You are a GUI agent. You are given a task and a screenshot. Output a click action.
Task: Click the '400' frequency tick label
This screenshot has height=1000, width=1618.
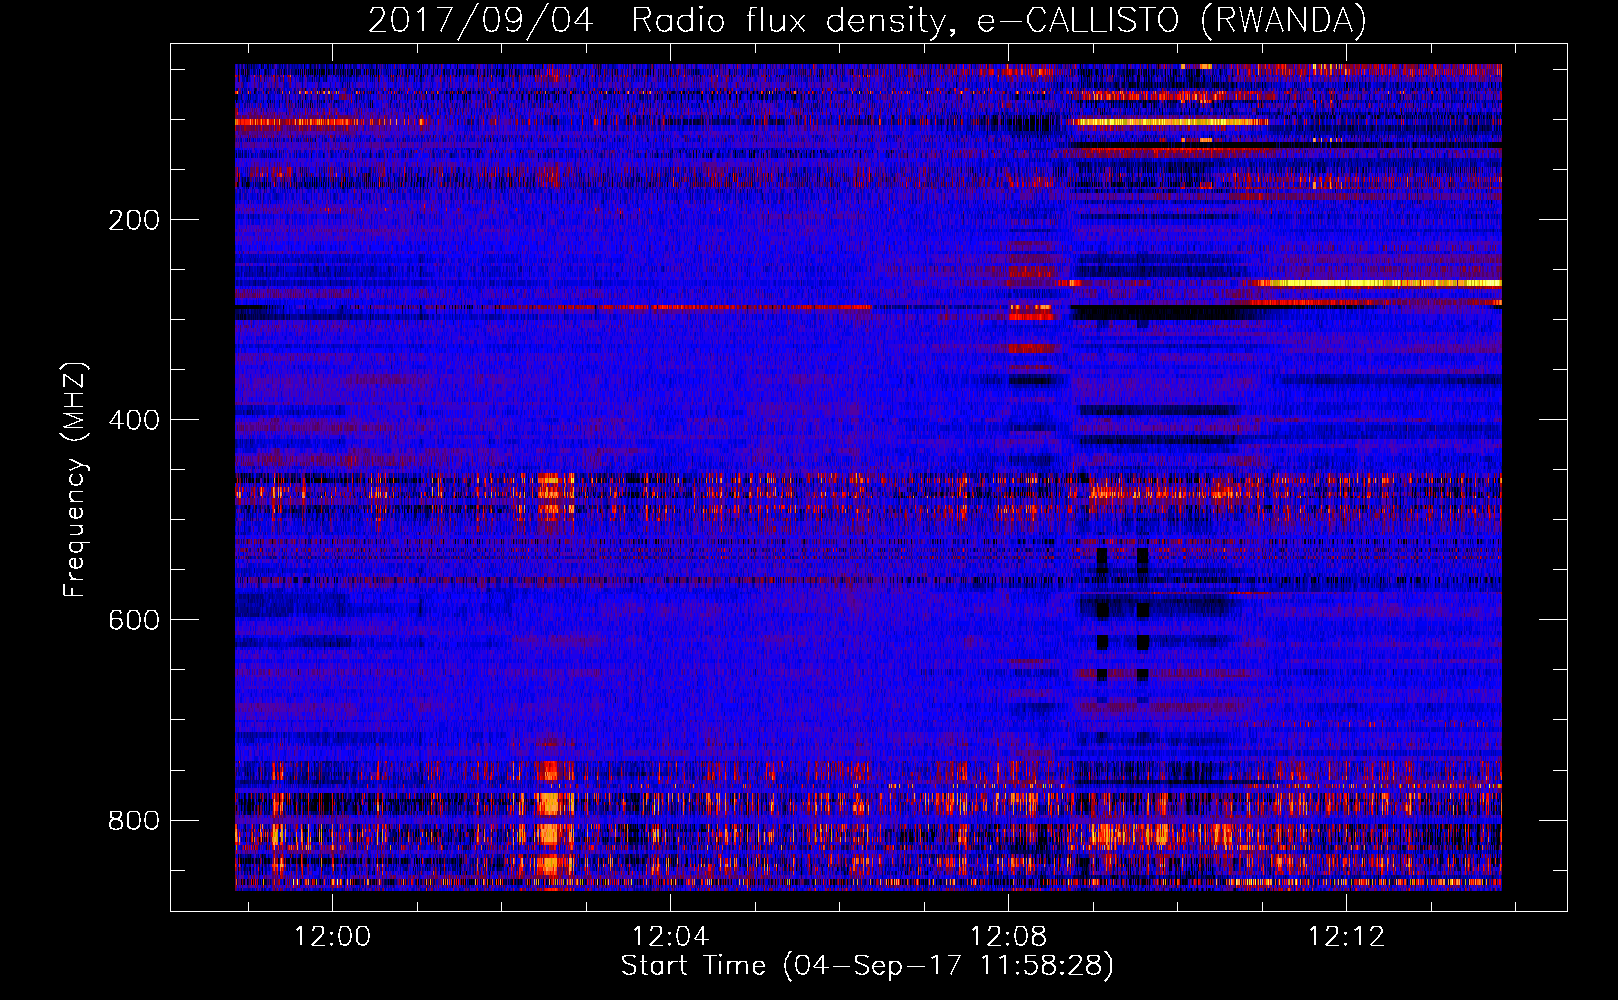(134, 420)
